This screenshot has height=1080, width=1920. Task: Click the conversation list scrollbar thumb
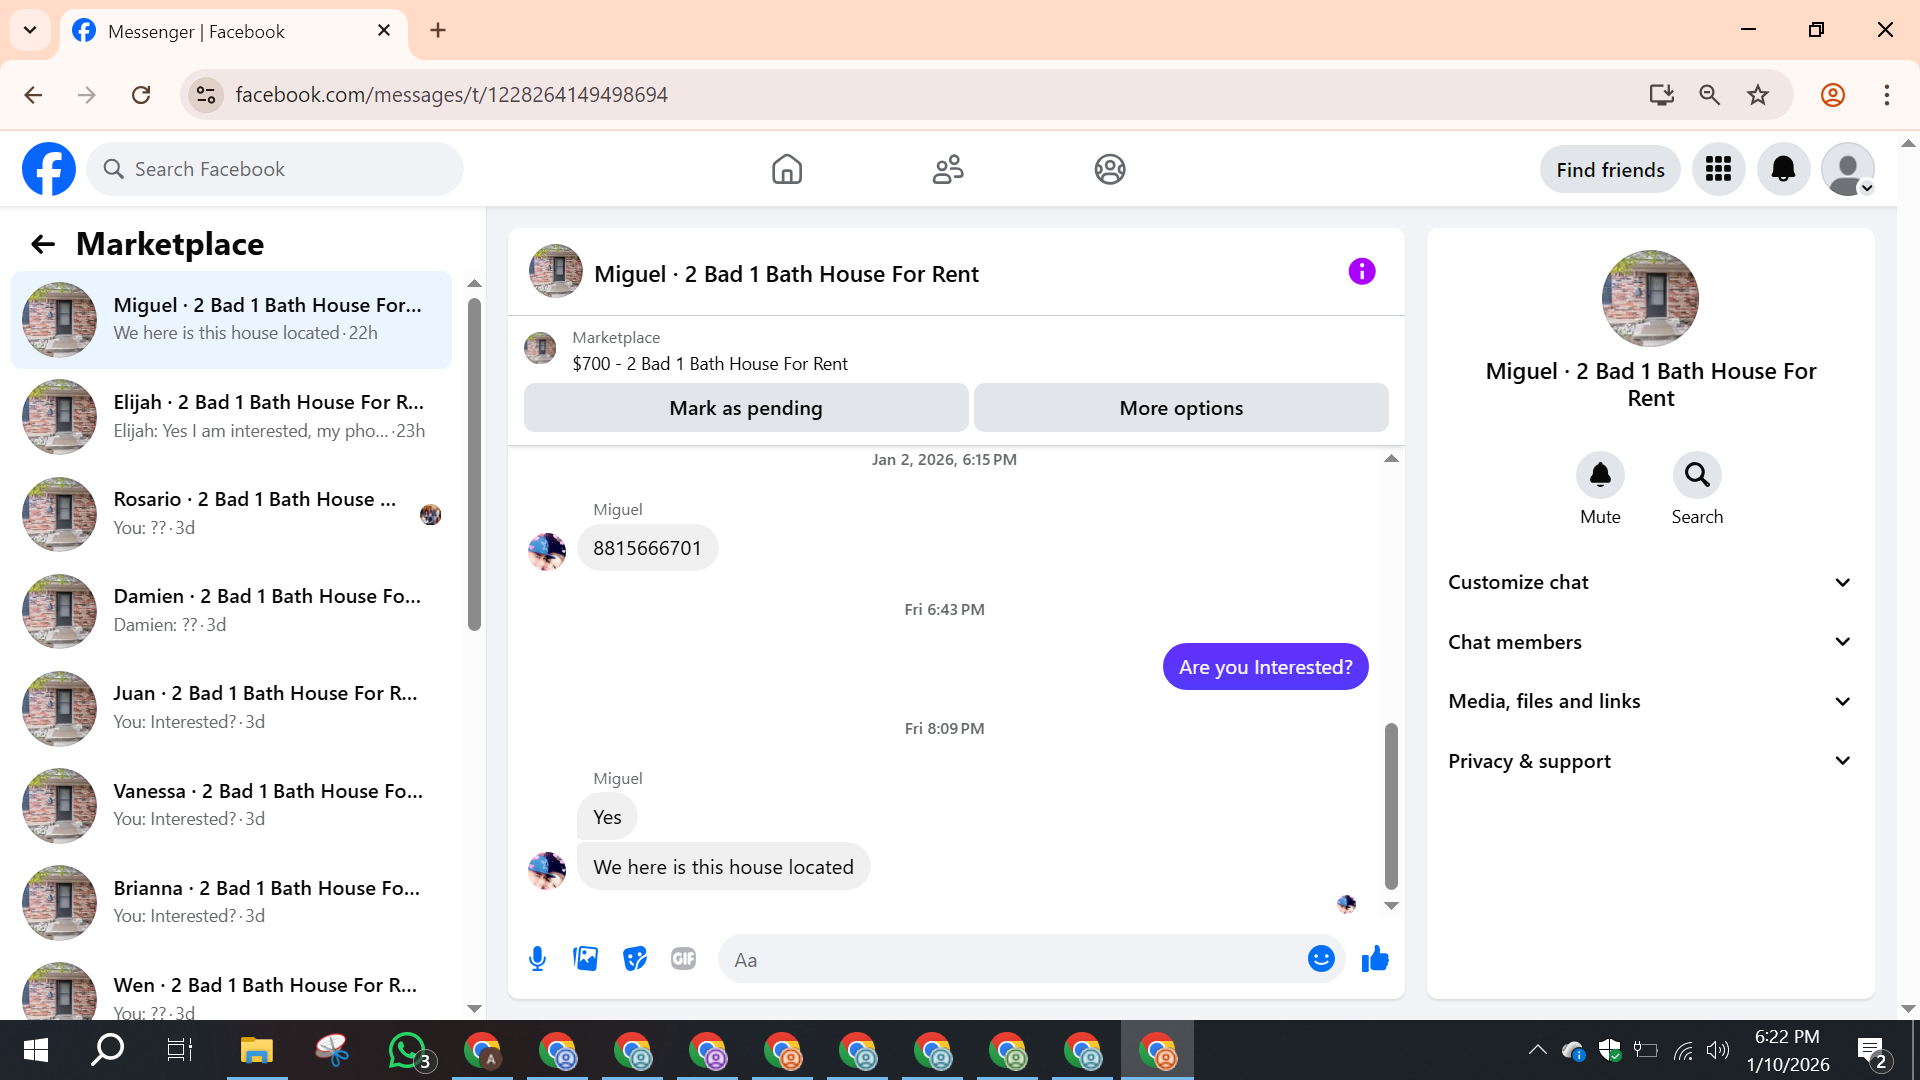click(474, 465)
